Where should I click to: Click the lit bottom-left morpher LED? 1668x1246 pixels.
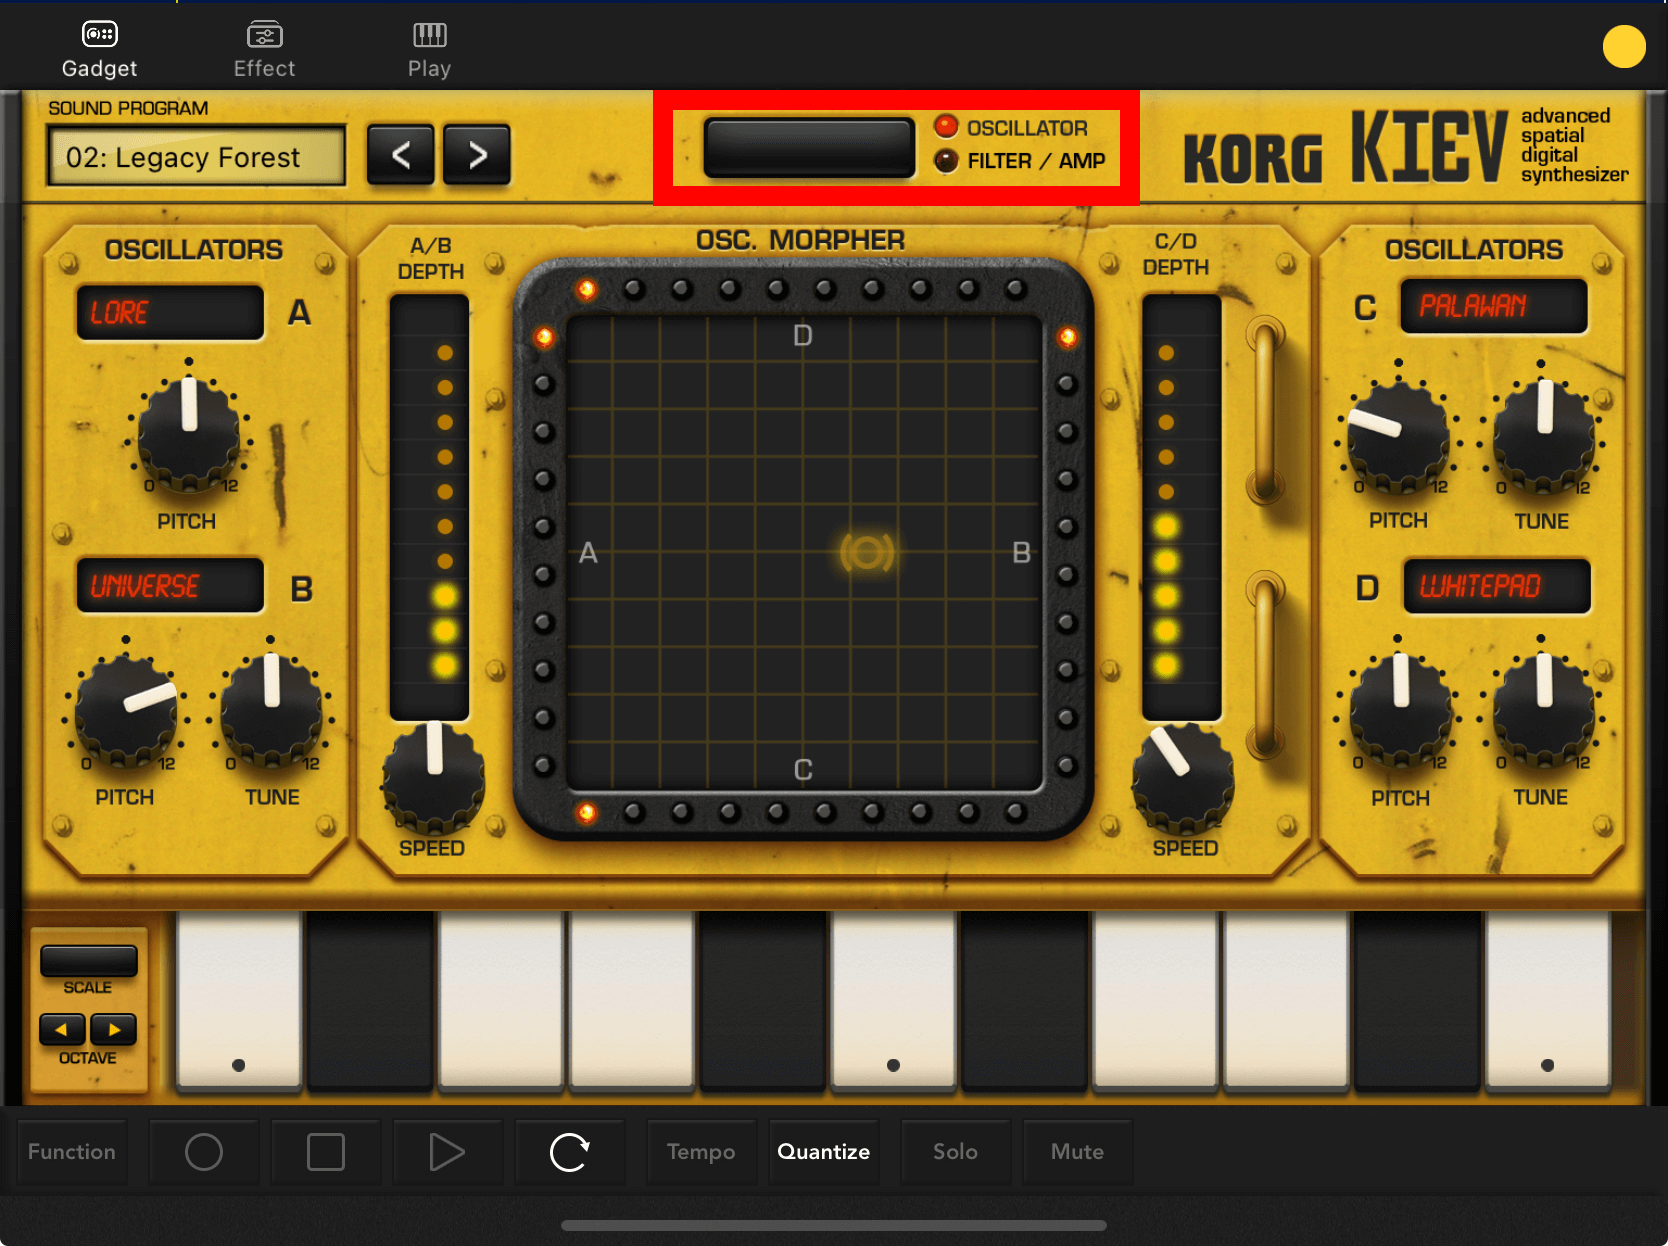[587, 813]
